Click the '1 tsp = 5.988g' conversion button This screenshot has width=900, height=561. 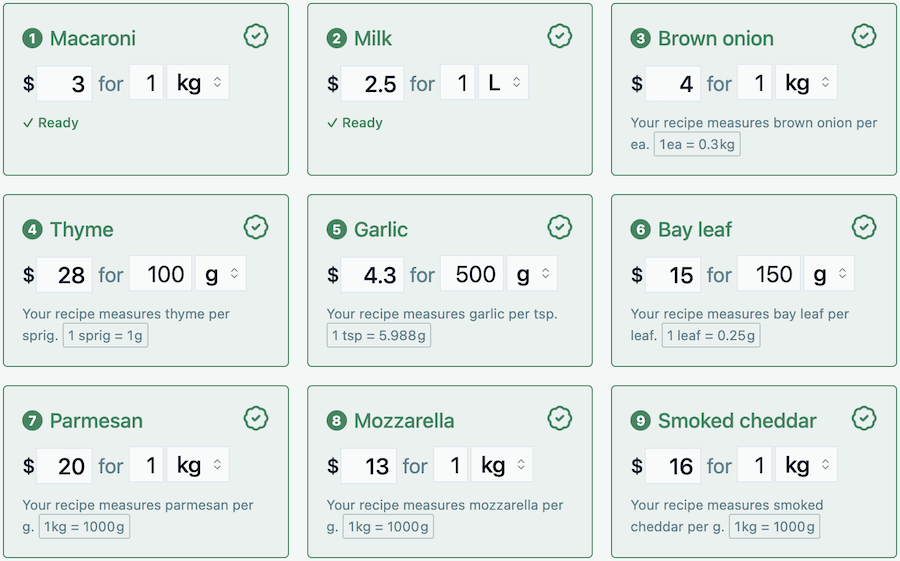[x=379, y=336]
